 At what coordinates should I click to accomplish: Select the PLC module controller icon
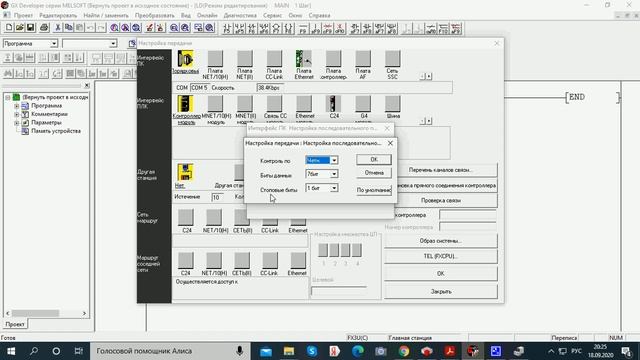click(185, 104)
